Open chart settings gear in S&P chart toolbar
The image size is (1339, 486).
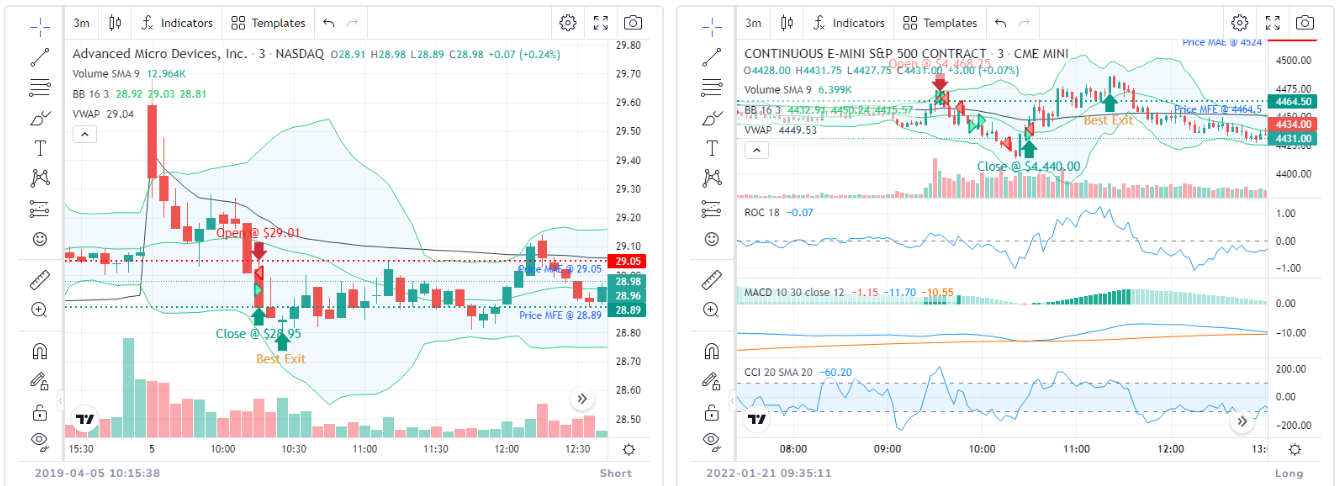pos(1240,23)
